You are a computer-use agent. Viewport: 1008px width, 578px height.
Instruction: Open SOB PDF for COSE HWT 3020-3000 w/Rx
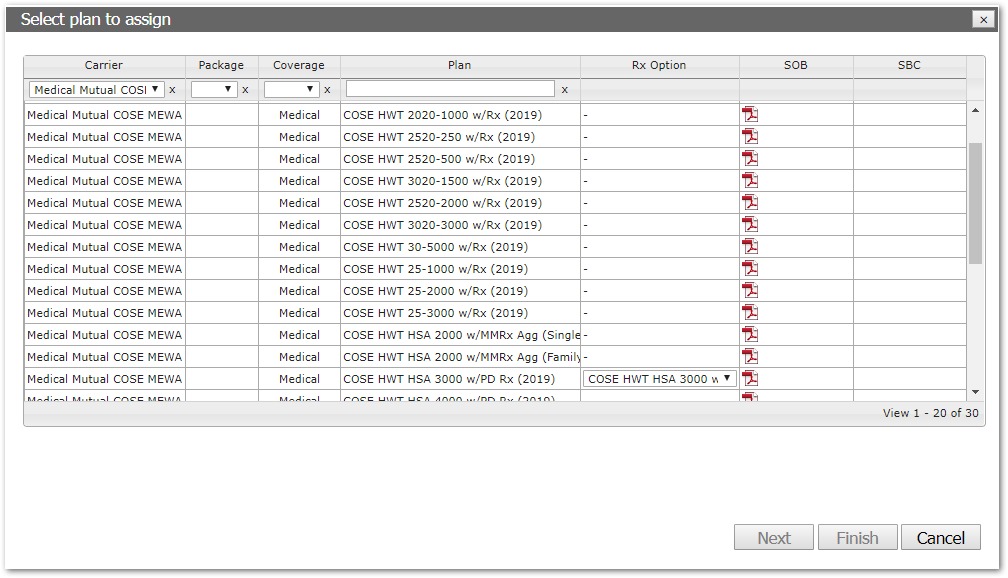[x=750, y=224]
